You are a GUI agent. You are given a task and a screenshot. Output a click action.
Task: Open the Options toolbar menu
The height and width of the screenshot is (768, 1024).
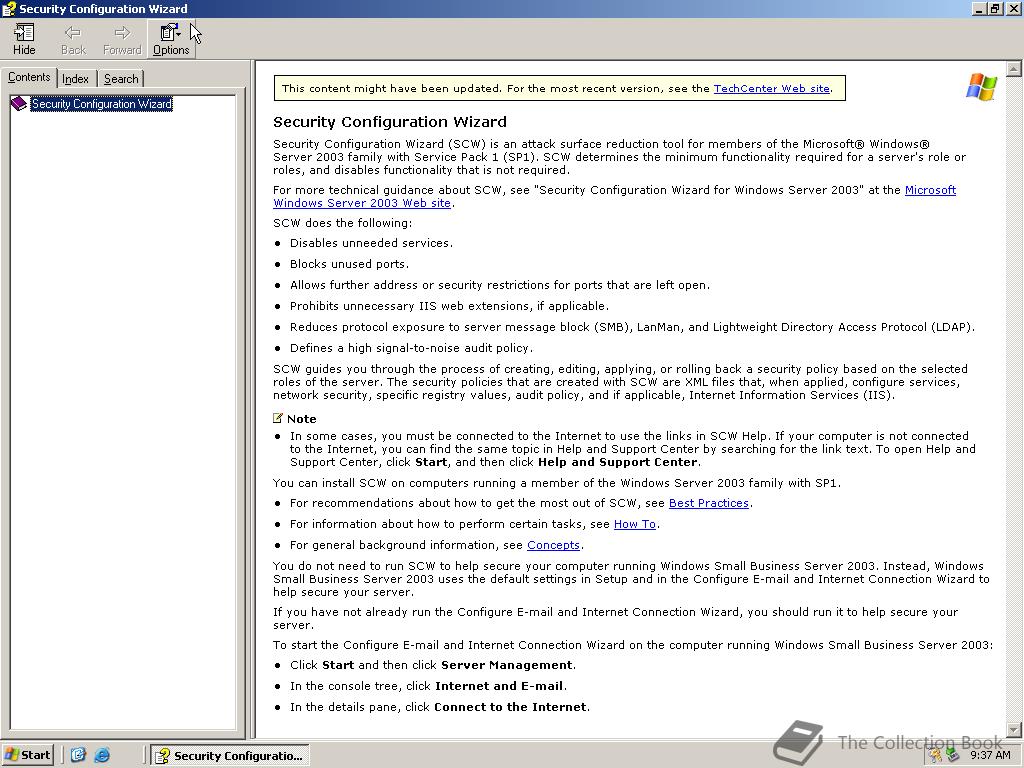coord(171,39)
